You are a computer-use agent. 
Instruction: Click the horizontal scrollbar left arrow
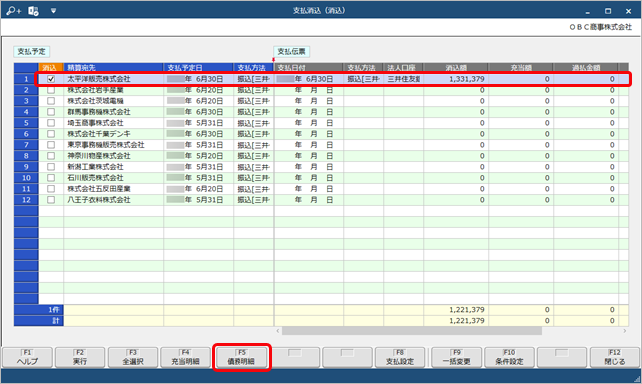point(278,331)
